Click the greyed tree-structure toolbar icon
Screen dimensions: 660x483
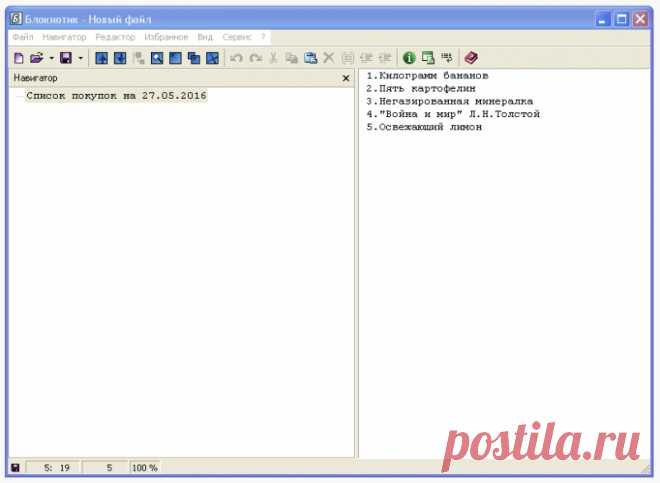[x=138, y=58]
